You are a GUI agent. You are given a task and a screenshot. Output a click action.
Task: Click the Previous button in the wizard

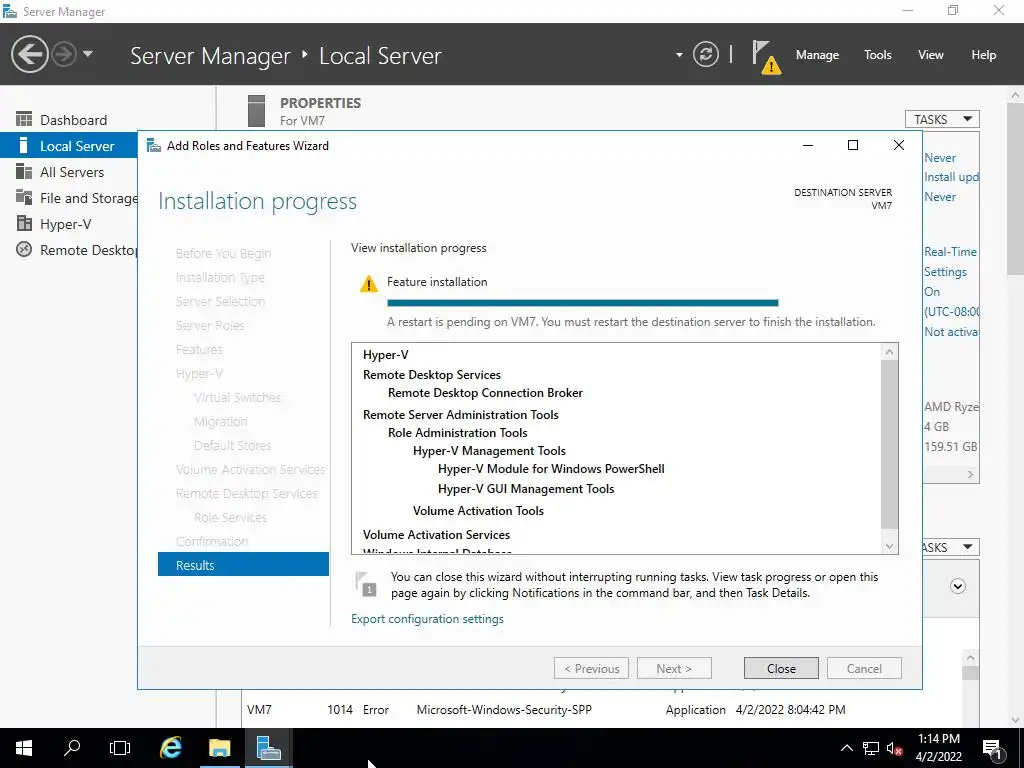pos(592,668)
